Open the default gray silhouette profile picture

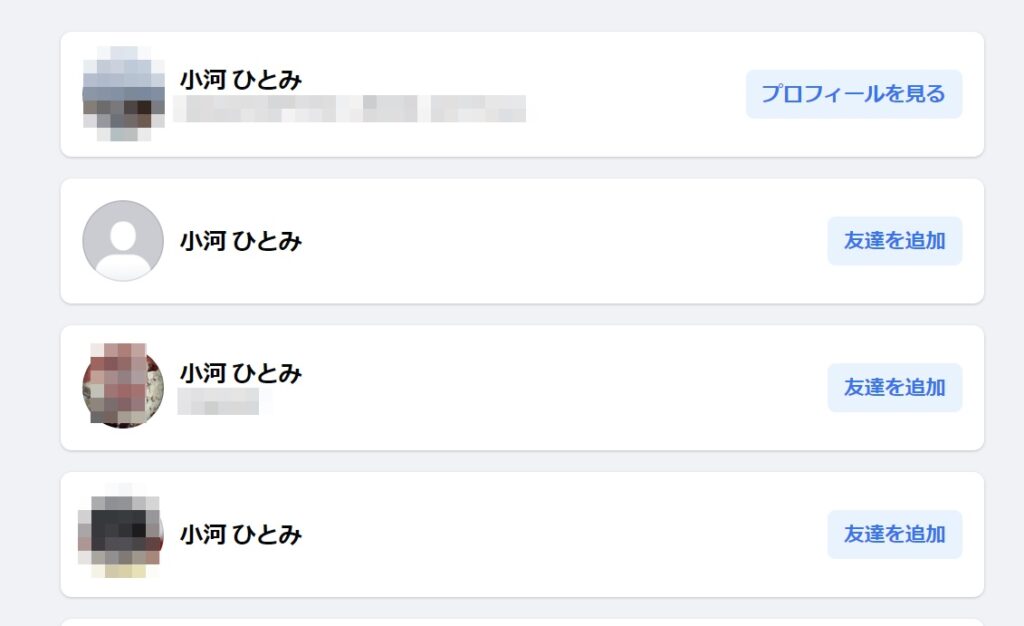pyautogui.click(x=123, y=241)
